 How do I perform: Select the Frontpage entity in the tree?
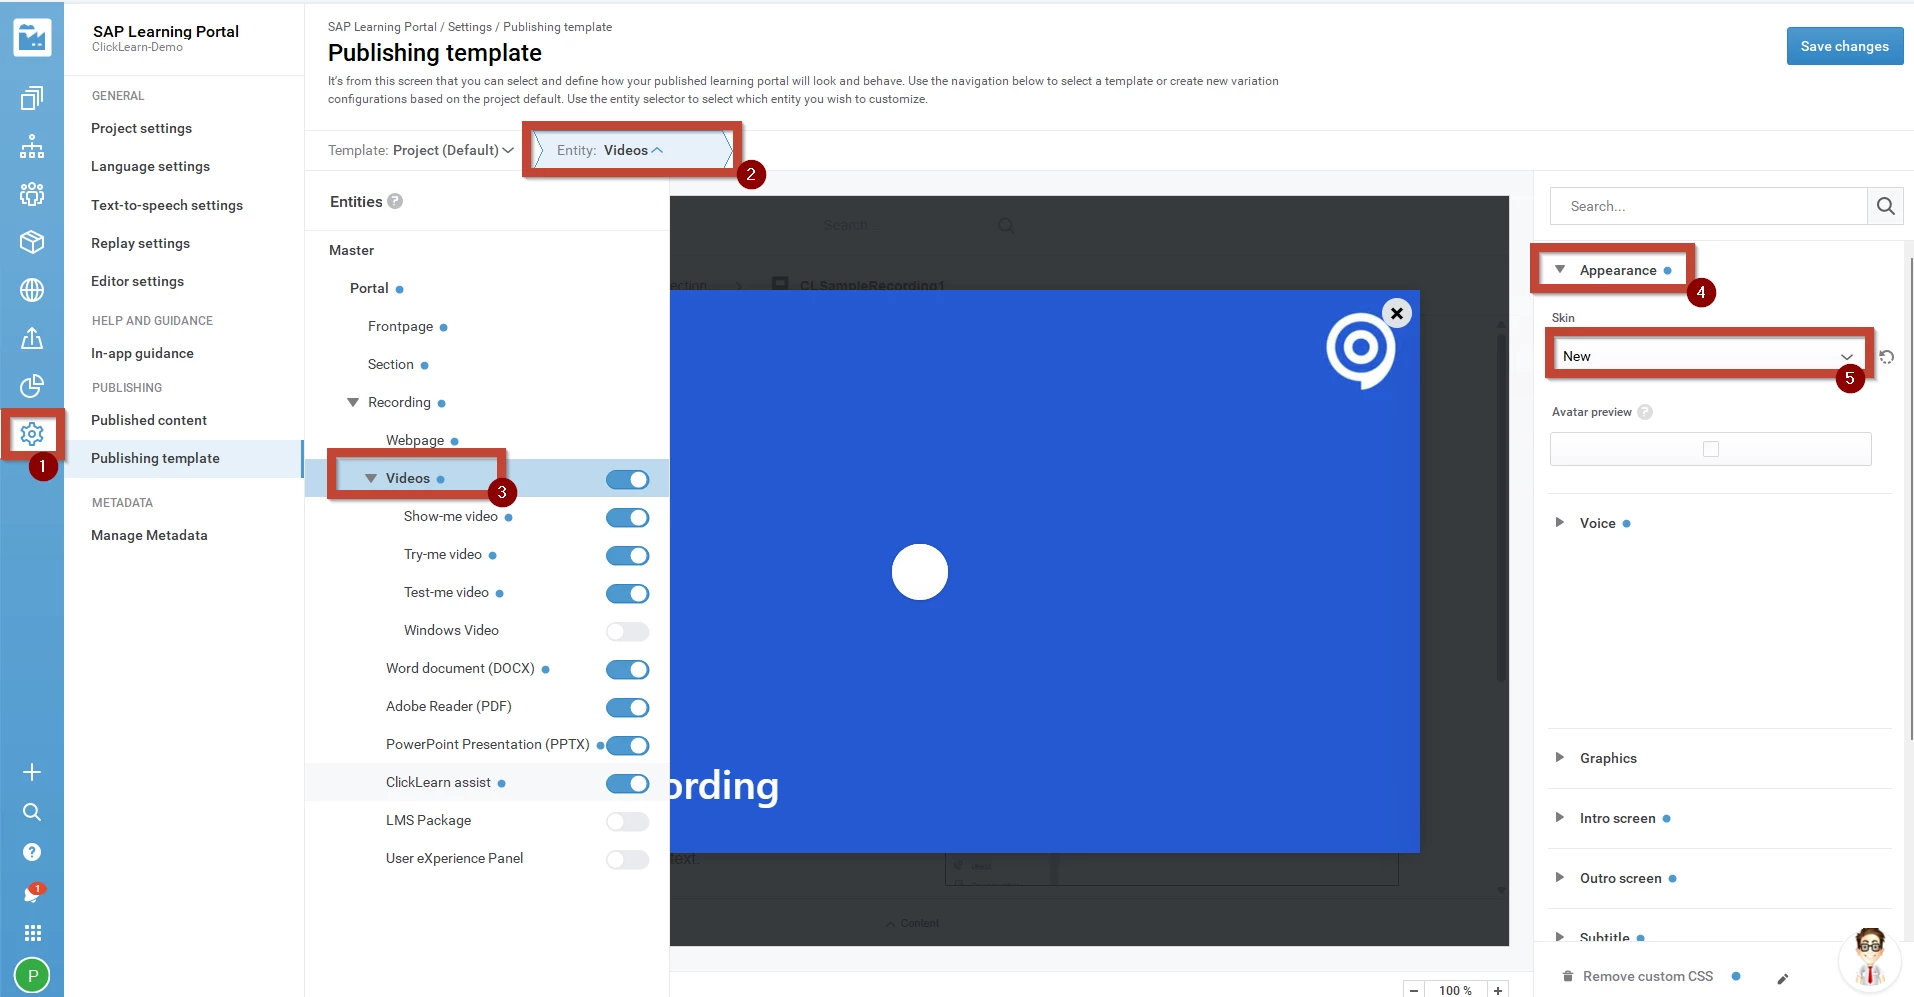(400, 326)
